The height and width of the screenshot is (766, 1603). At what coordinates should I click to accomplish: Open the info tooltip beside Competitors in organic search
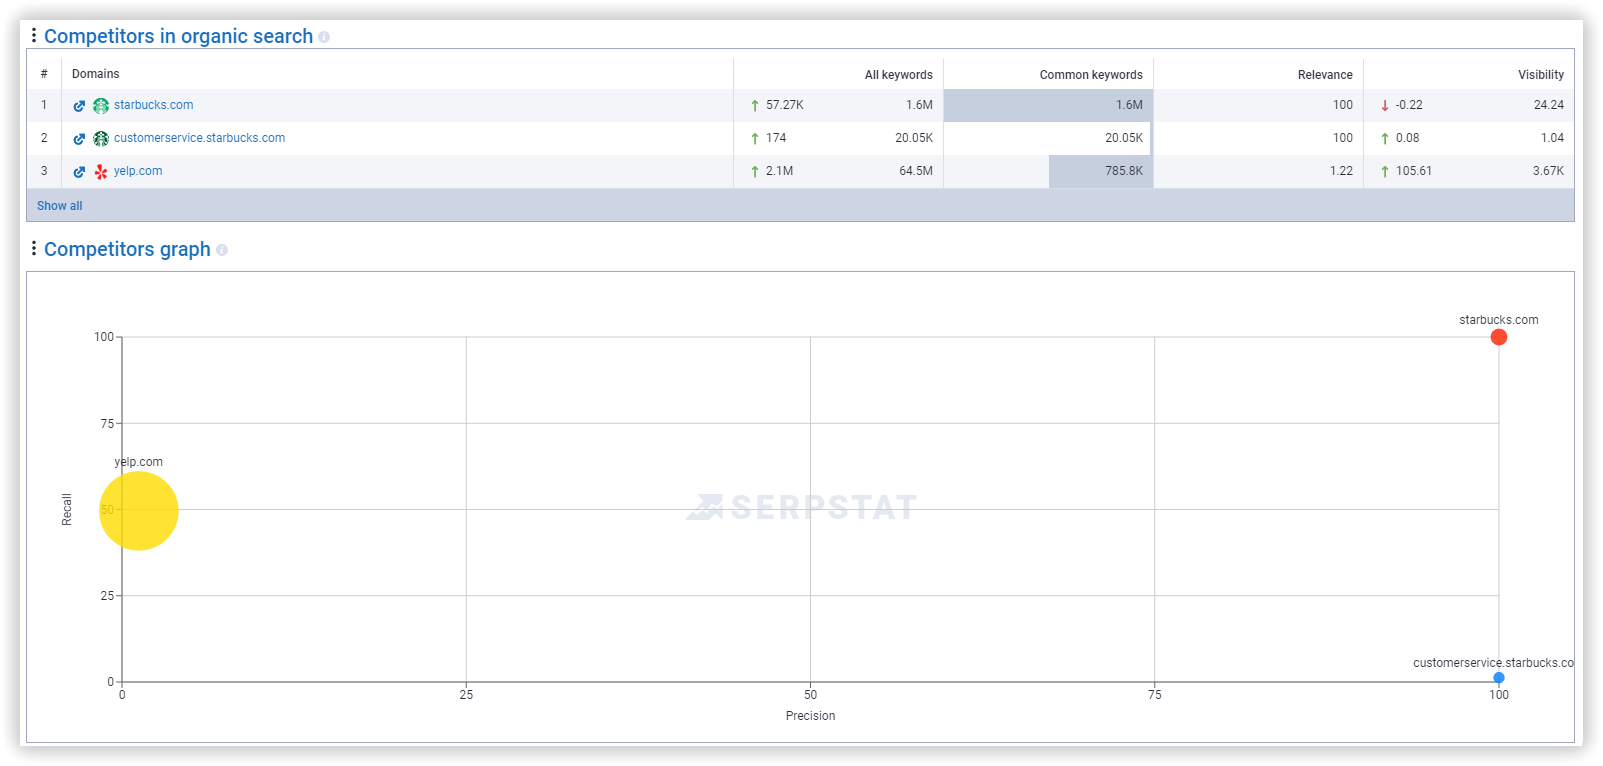pyautogui.click(x=324, y=37)
